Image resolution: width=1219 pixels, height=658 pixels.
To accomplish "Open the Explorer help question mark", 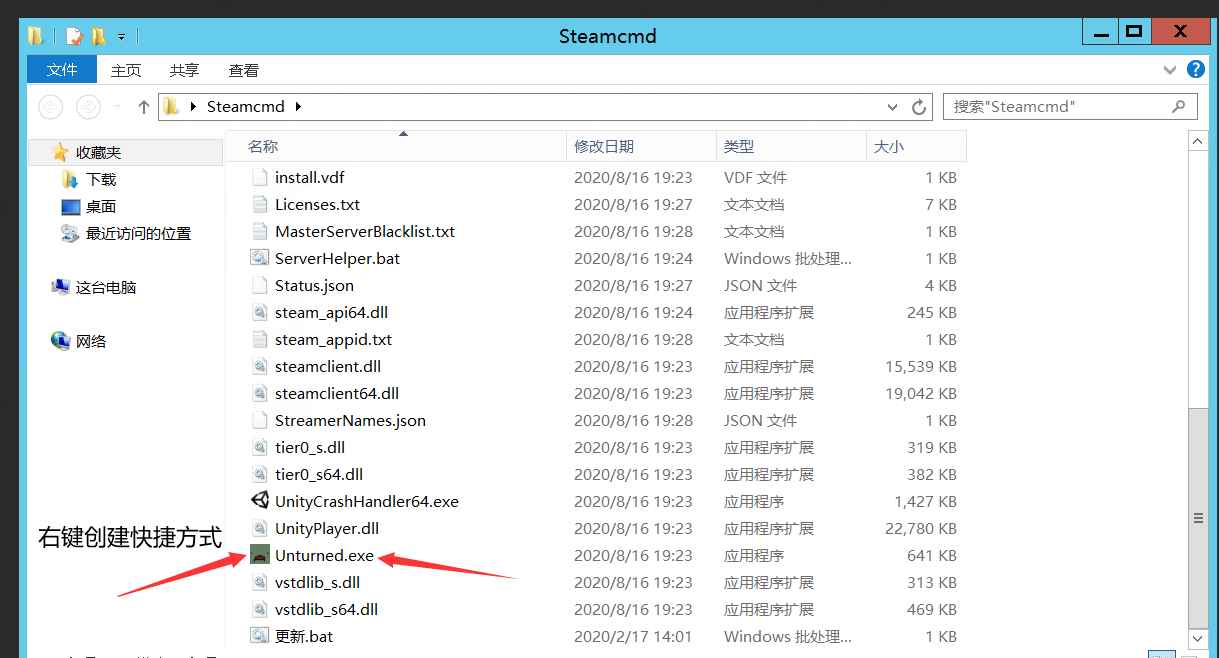I will point(1195,69).
